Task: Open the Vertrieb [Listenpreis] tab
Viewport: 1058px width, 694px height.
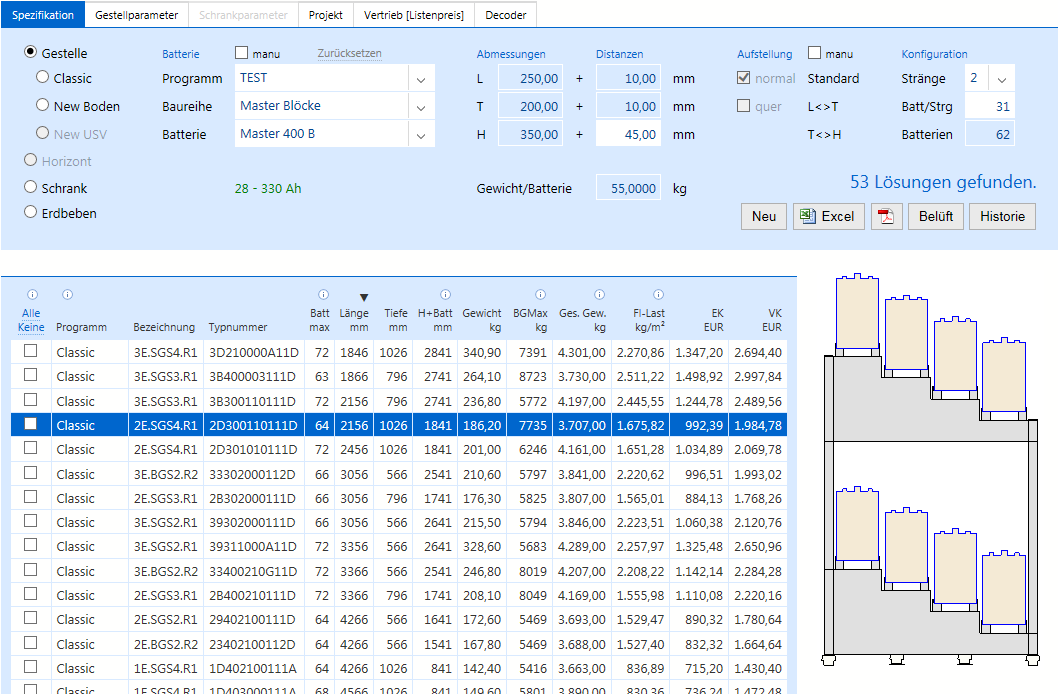Action: point(413,15)
